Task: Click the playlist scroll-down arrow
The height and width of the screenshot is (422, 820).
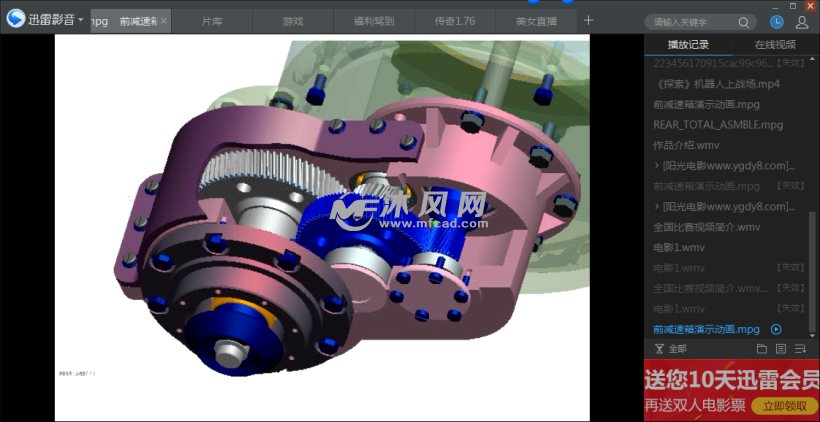Action: [812, 335]
